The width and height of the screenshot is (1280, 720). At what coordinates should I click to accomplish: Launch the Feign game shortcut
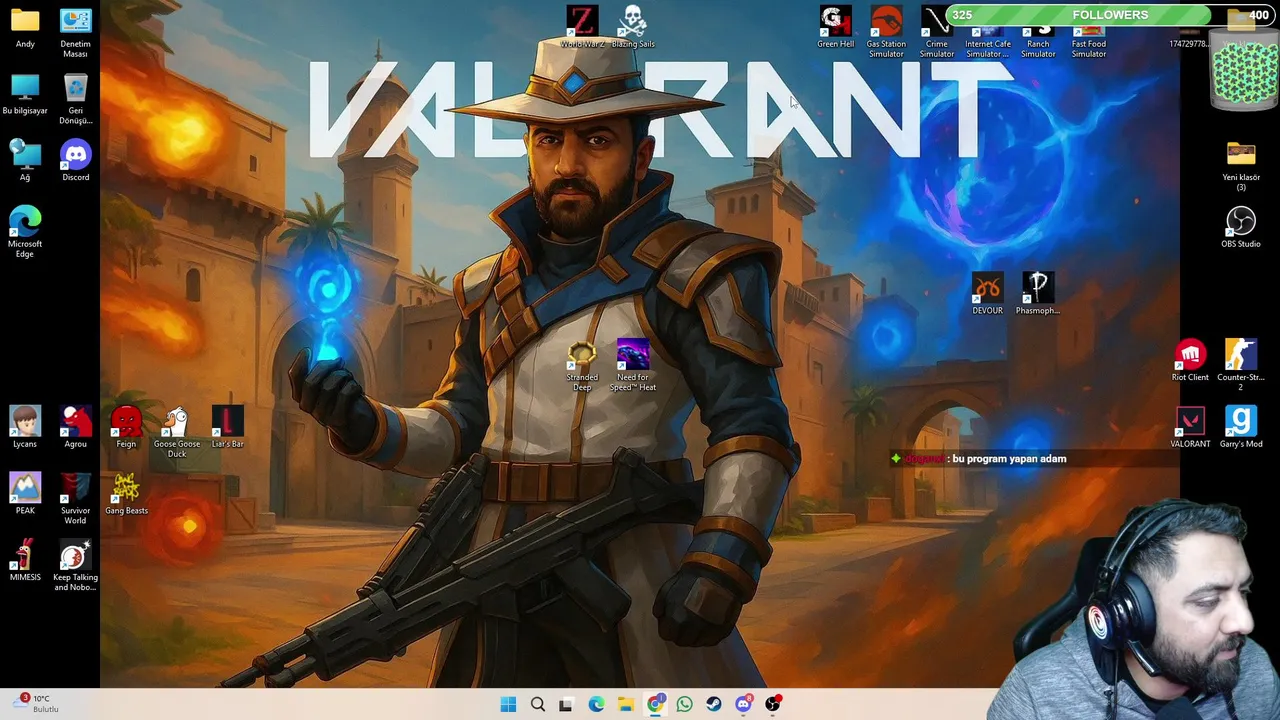[x=126, y=427]
